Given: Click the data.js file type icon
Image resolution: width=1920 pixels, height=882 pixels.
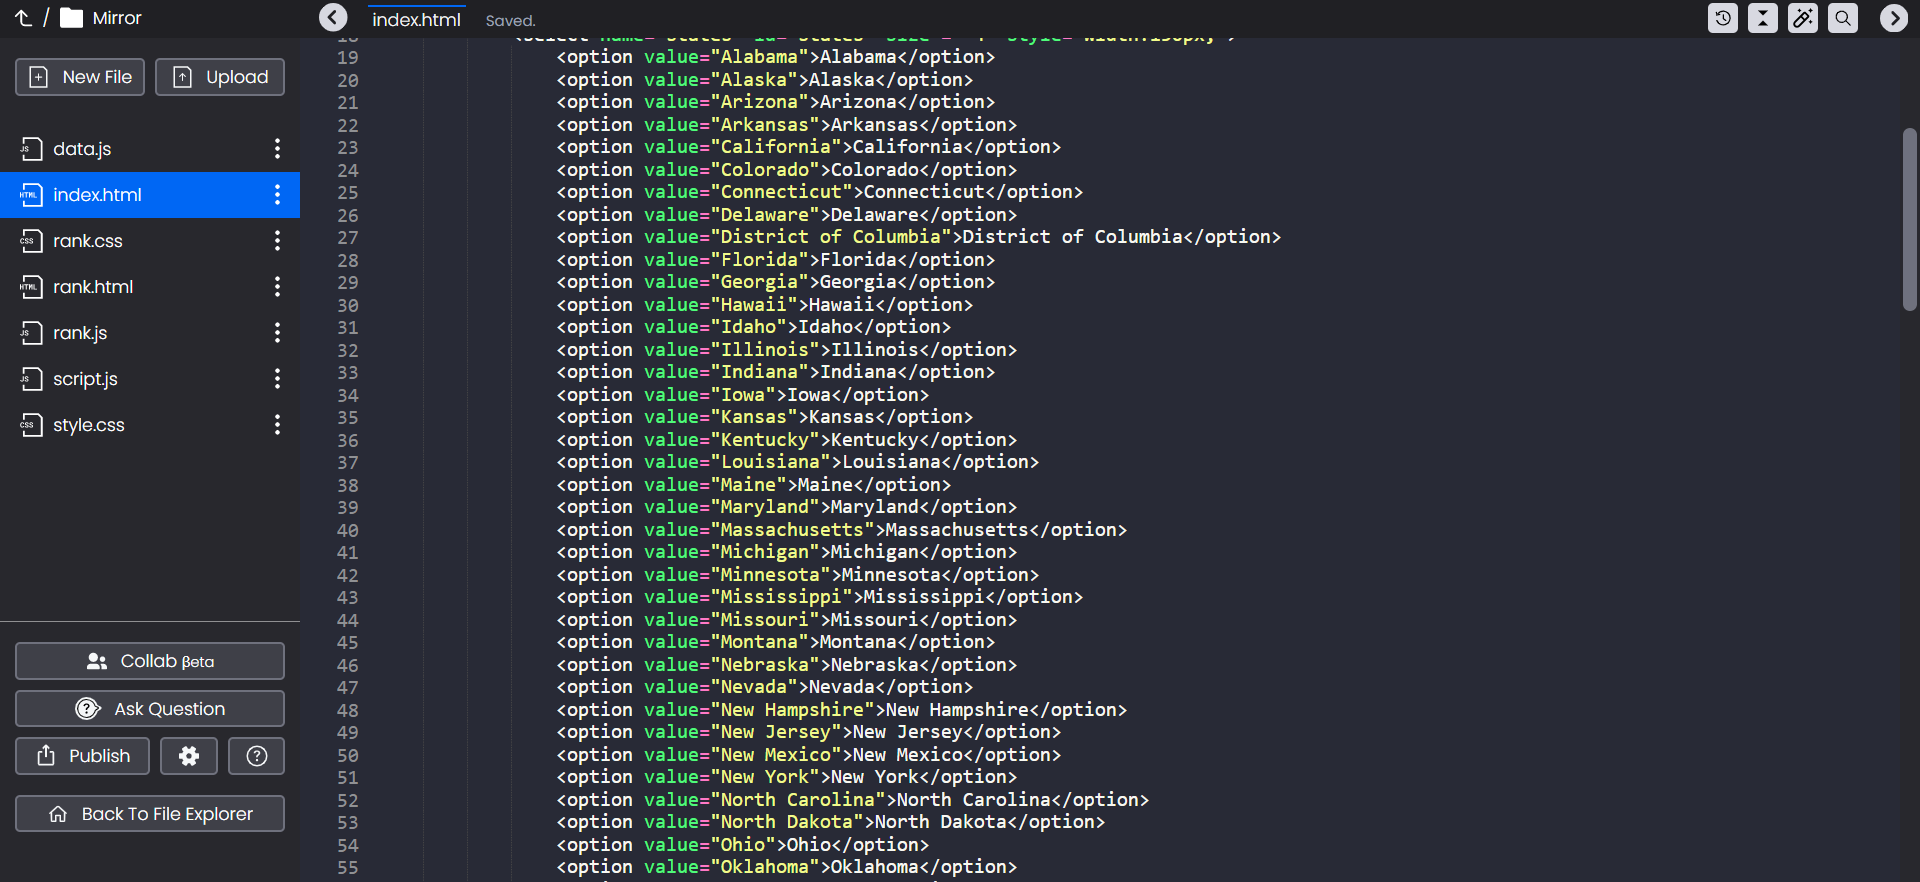Looking at the screenshot, I should (31, 149).
